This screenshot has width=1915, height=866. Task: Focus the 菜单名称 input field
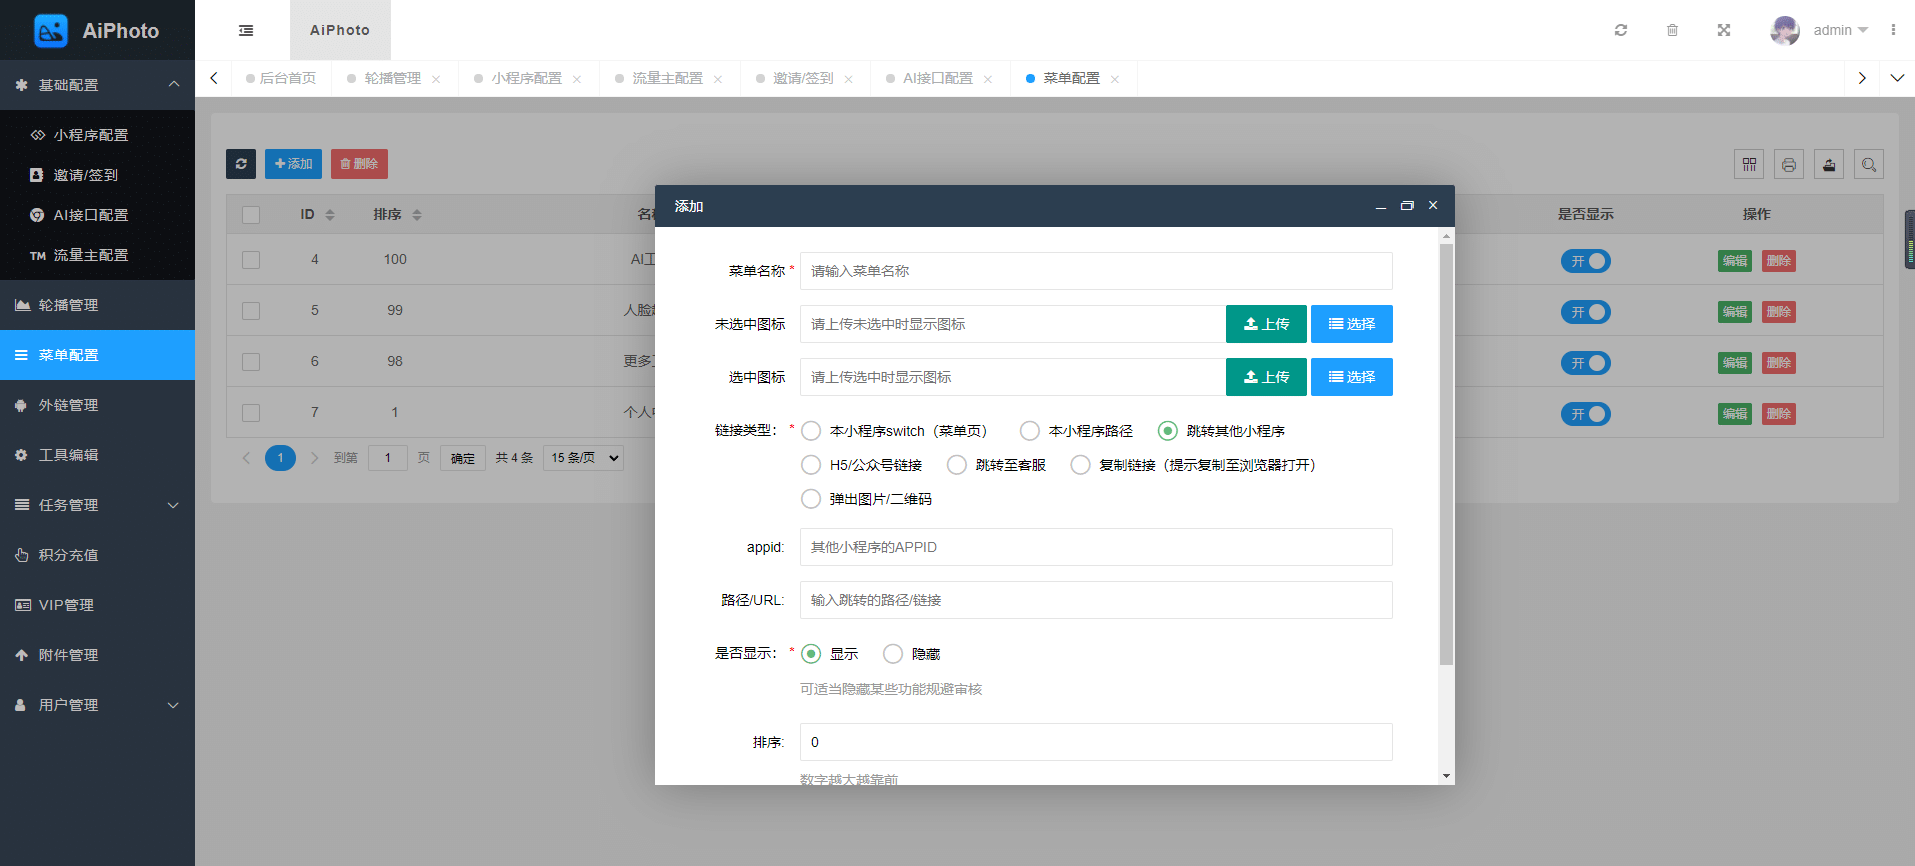(1096, 271)
